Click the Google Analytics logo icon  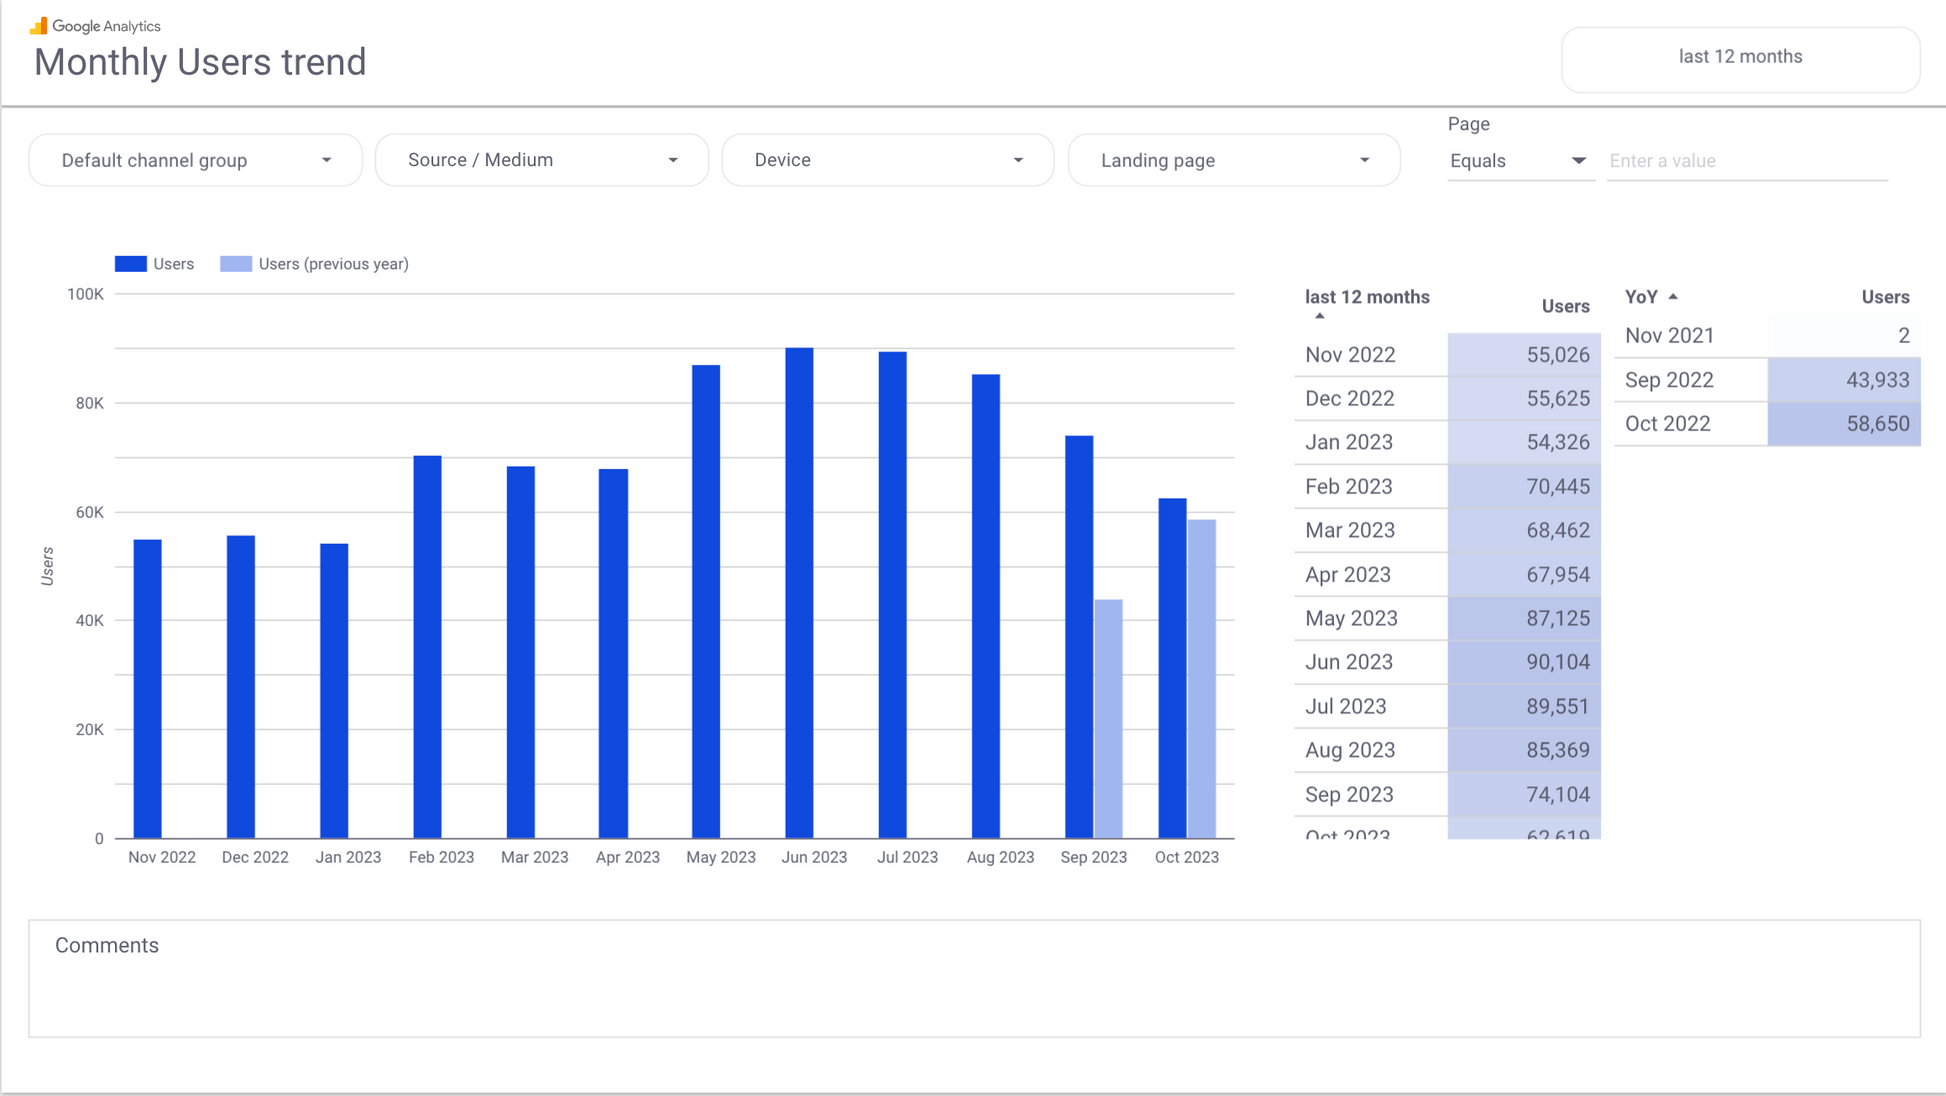point(38,26)
